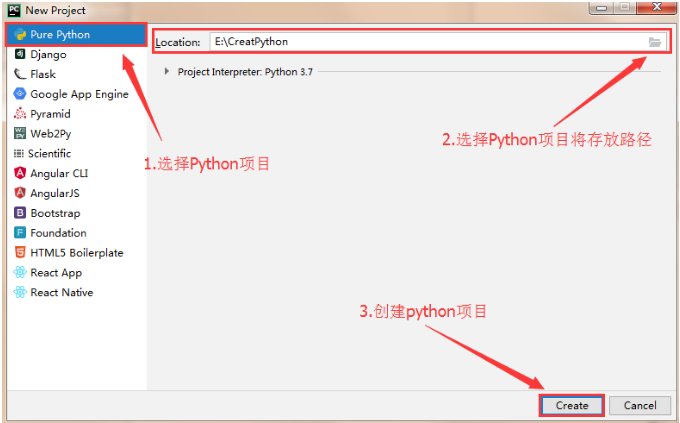Click the React App atom icon

pyautogui.click(x=20, y=272)
